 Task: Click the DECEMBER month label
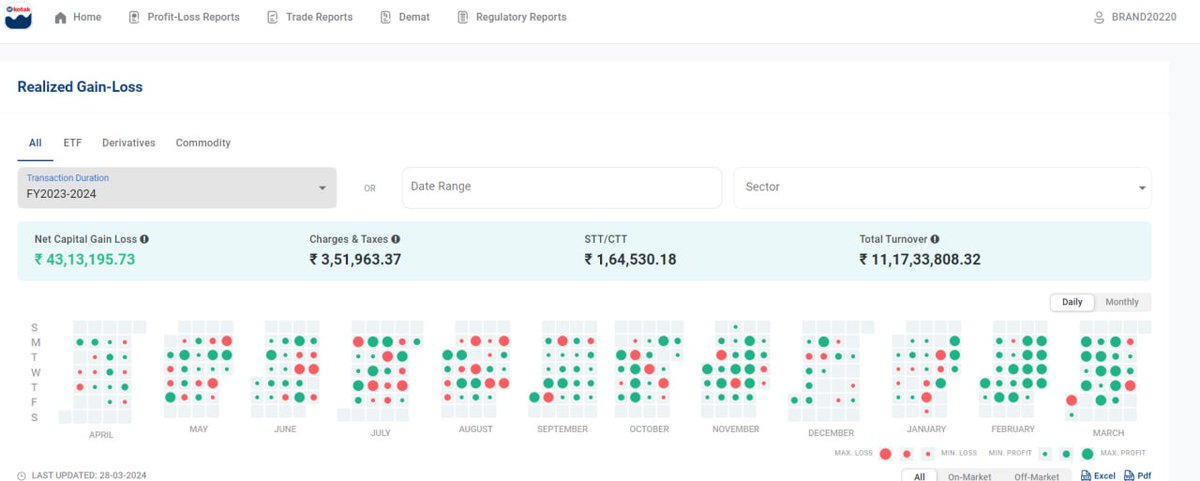point(831,433)
